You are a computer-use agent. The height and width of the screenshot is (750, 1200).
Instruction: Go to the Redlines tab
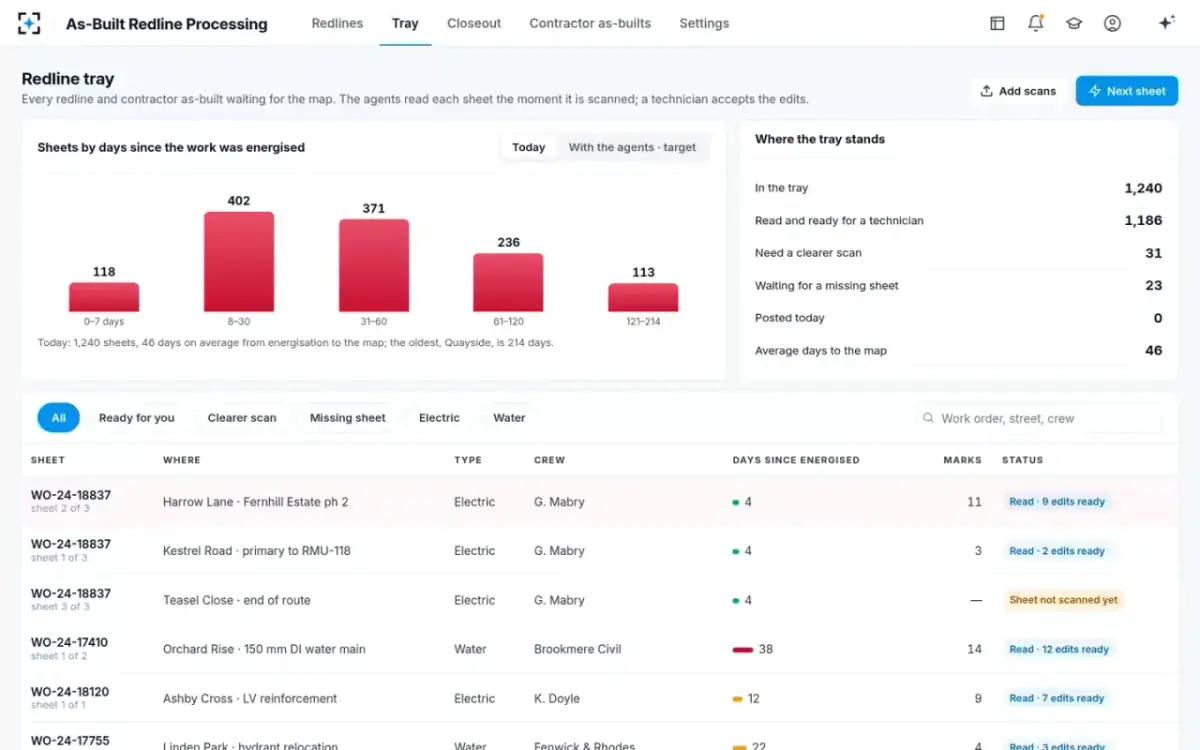coord(337,23)
